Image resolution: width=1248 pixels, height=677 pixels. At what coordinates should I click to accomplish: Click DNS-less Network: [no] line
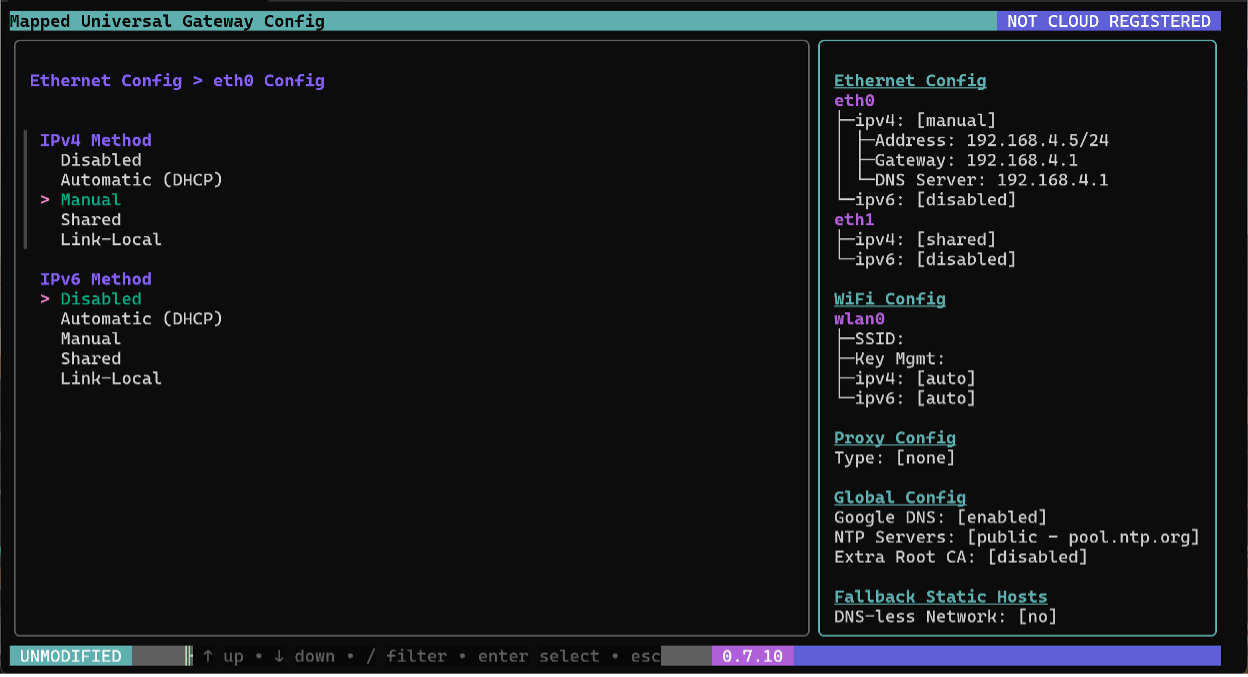(946, 617)
